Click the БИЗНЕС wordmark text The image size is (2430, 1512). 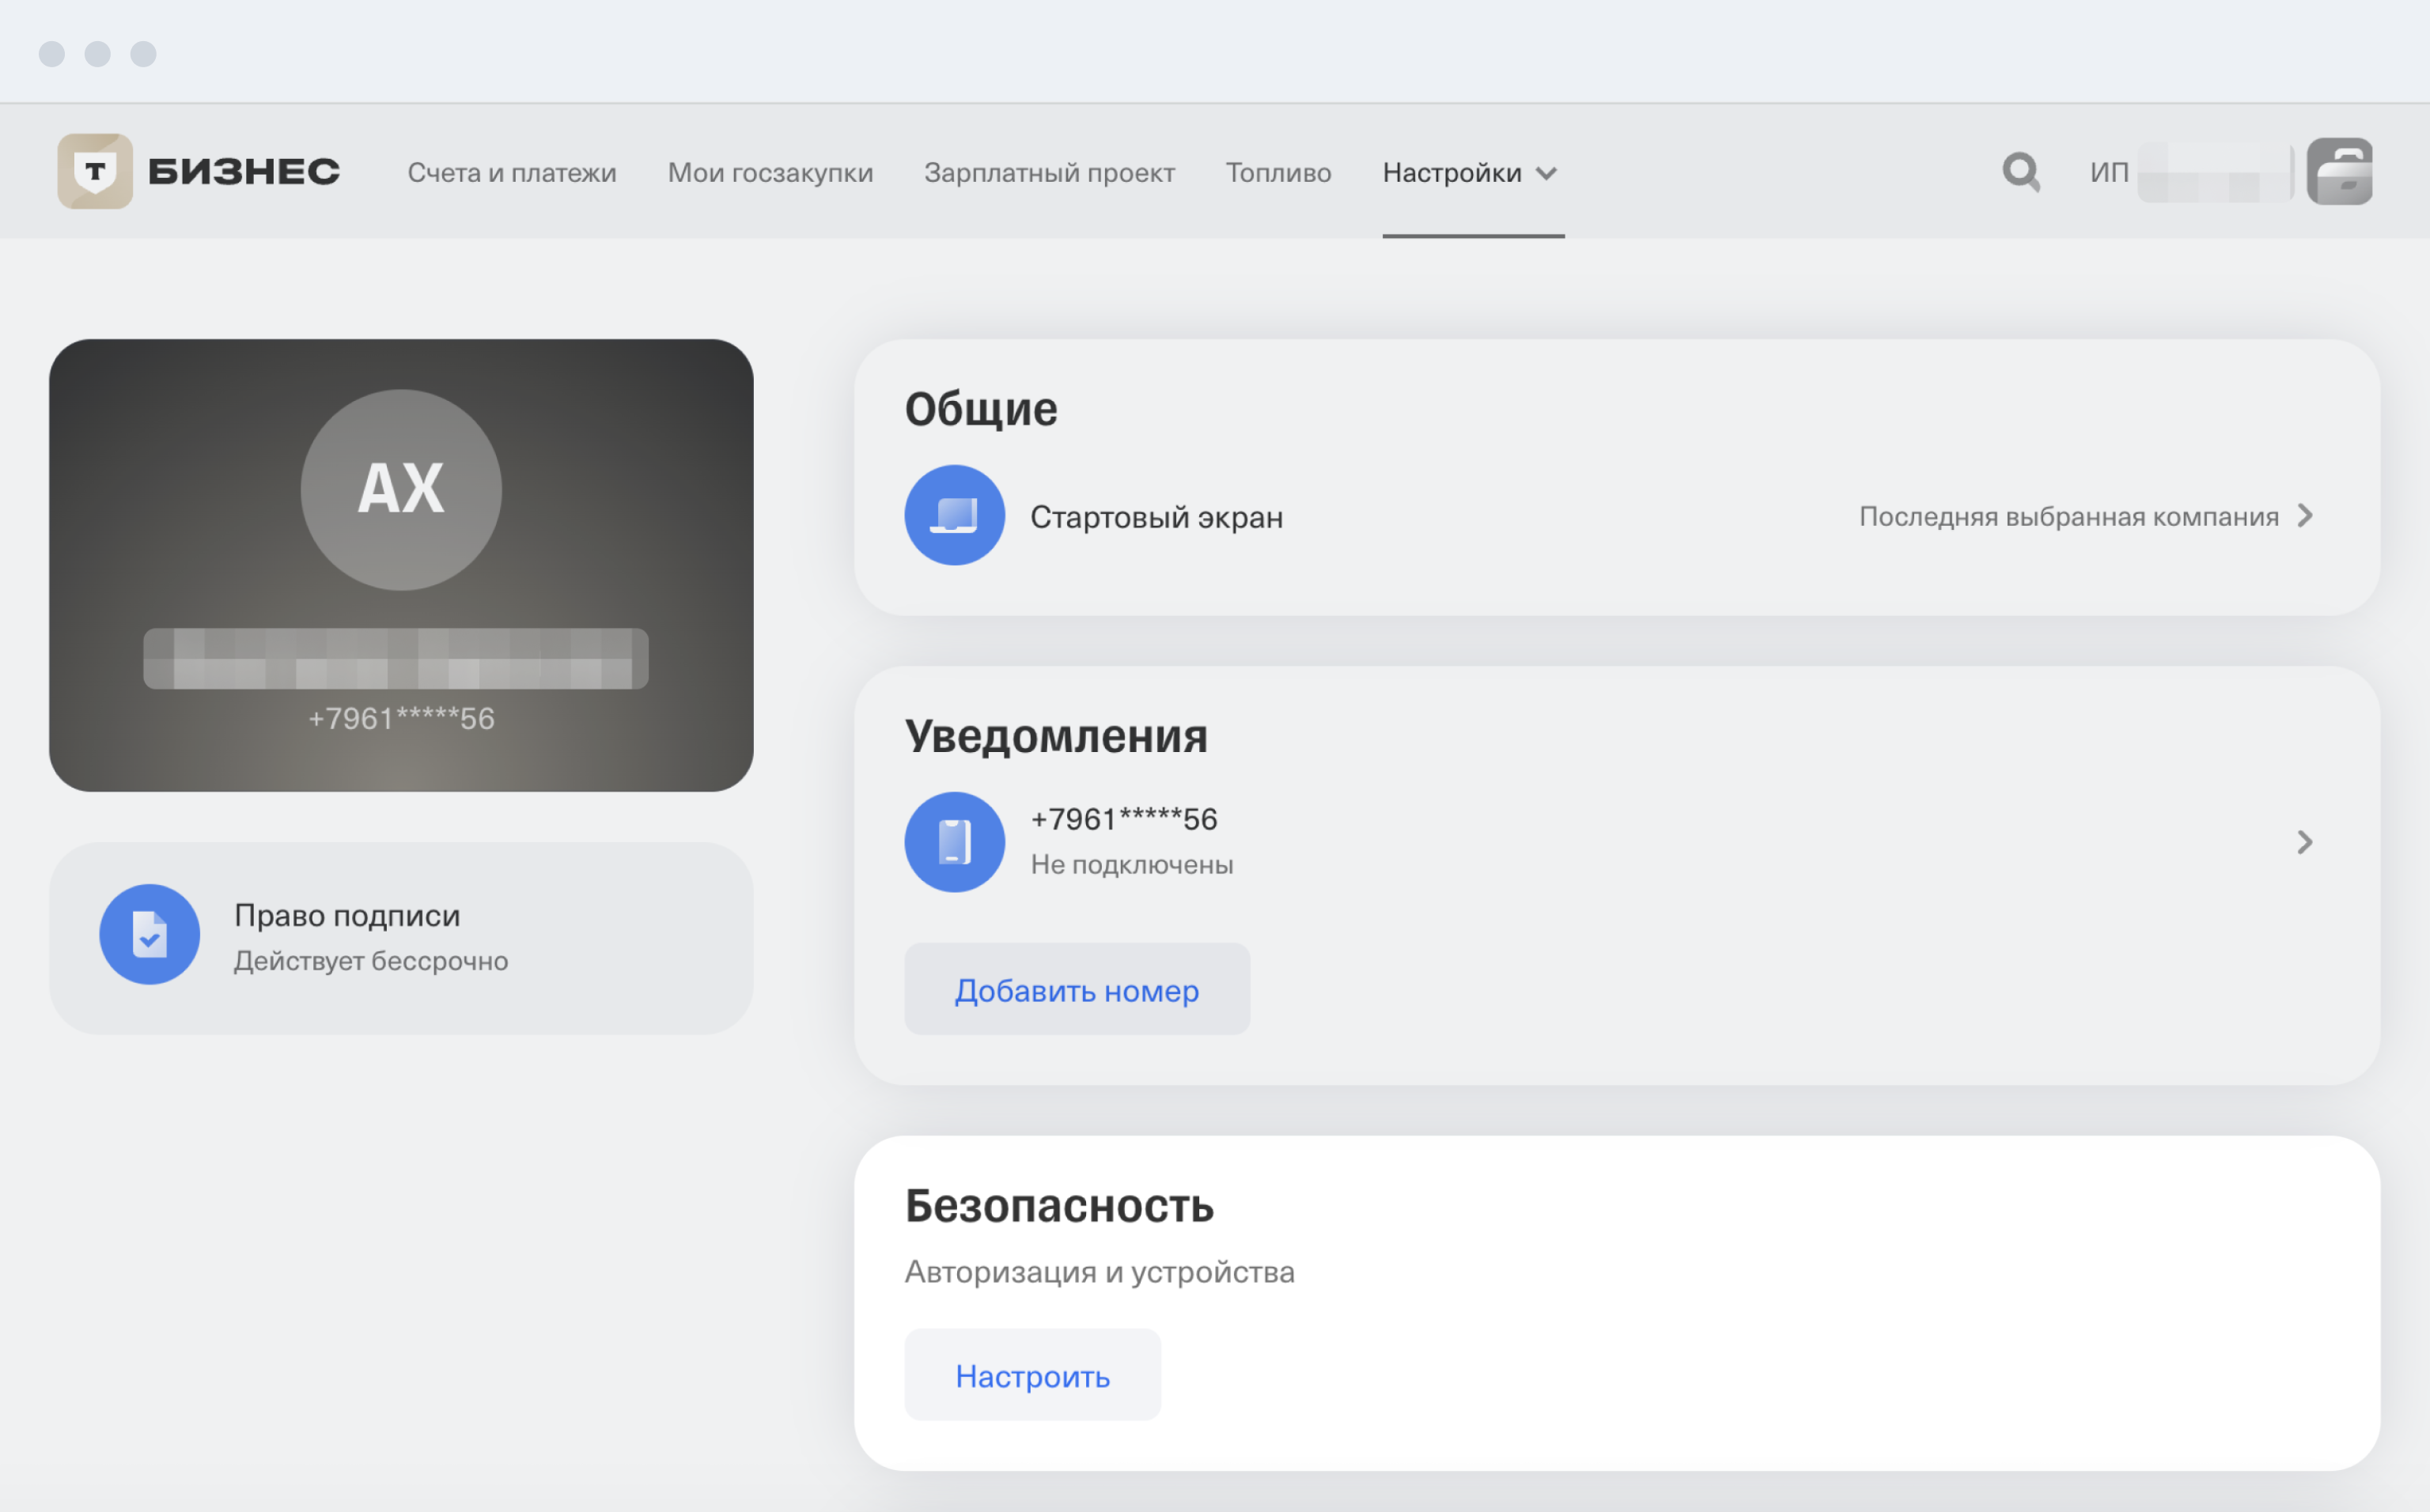click(244, 172)
